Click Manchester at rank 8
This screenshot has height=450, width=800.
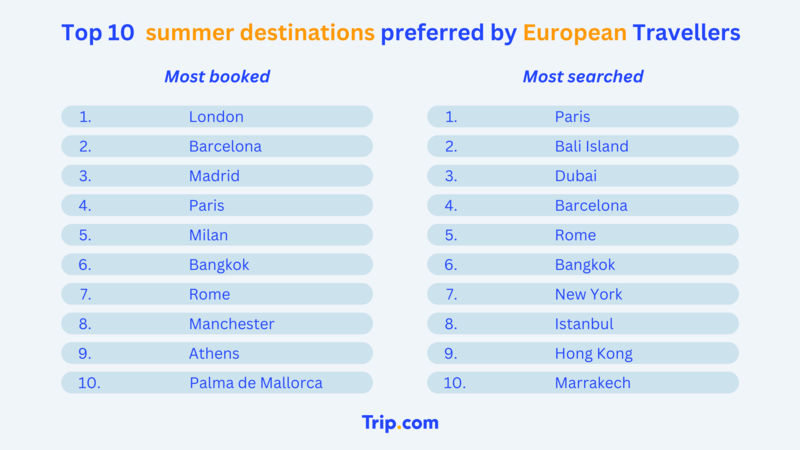217,323
